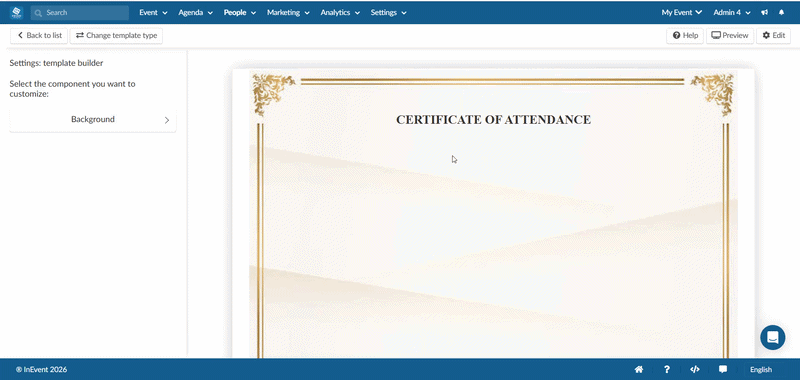Screen dimensions: 800x380
Task: Go back to list
Action: (39, 36)
